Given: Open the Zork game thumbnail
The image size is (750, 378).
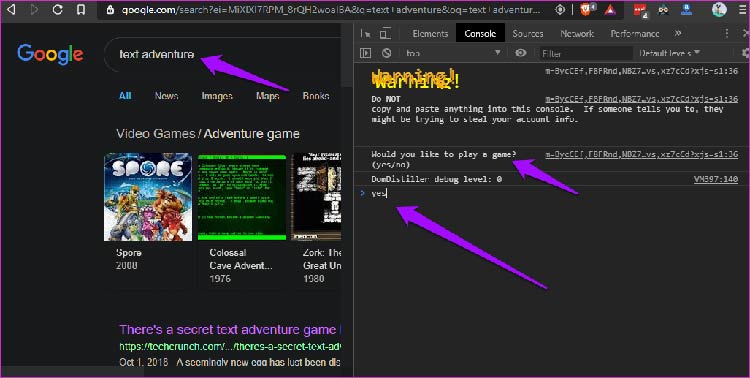Looking at the screenshot, I should (x=317, y=197).
